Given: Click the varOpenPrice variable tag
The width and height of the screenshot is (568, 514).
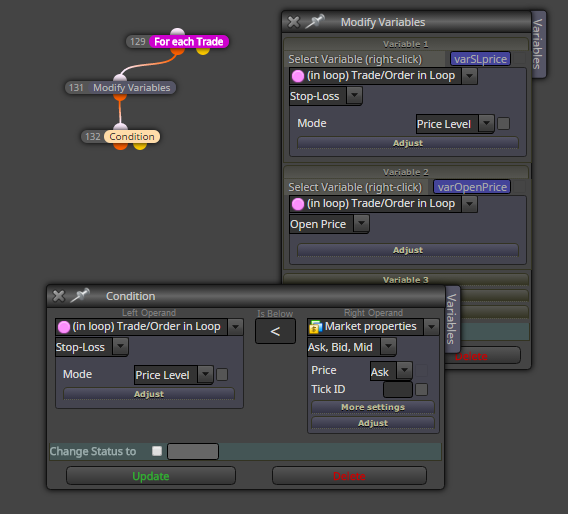Looking at the screenshot, I should click(x=472, y=187).
